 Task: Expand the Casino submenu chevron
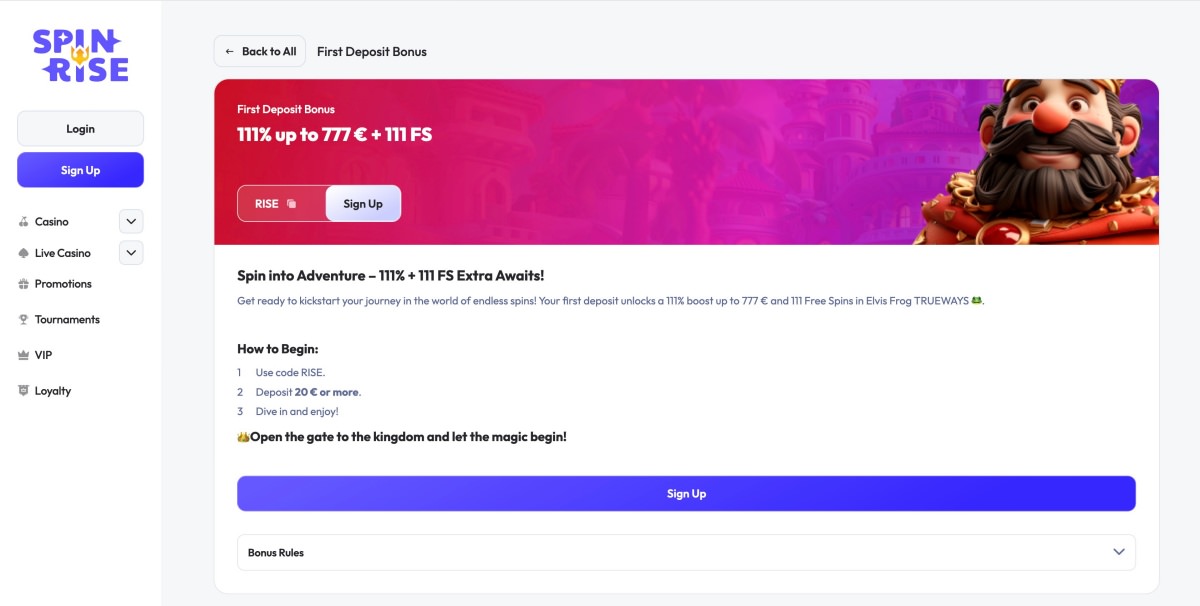[x=131, y=222]
